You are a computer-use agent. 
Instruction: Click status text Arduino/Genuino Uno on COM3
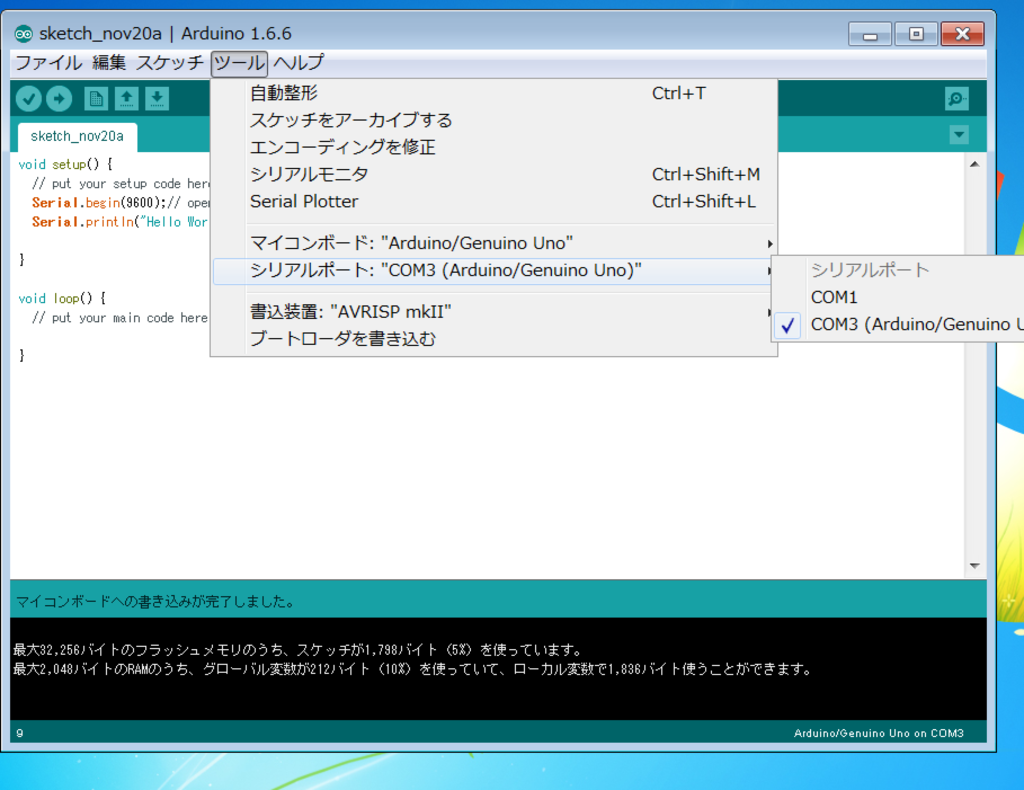(x=878, y=733)
